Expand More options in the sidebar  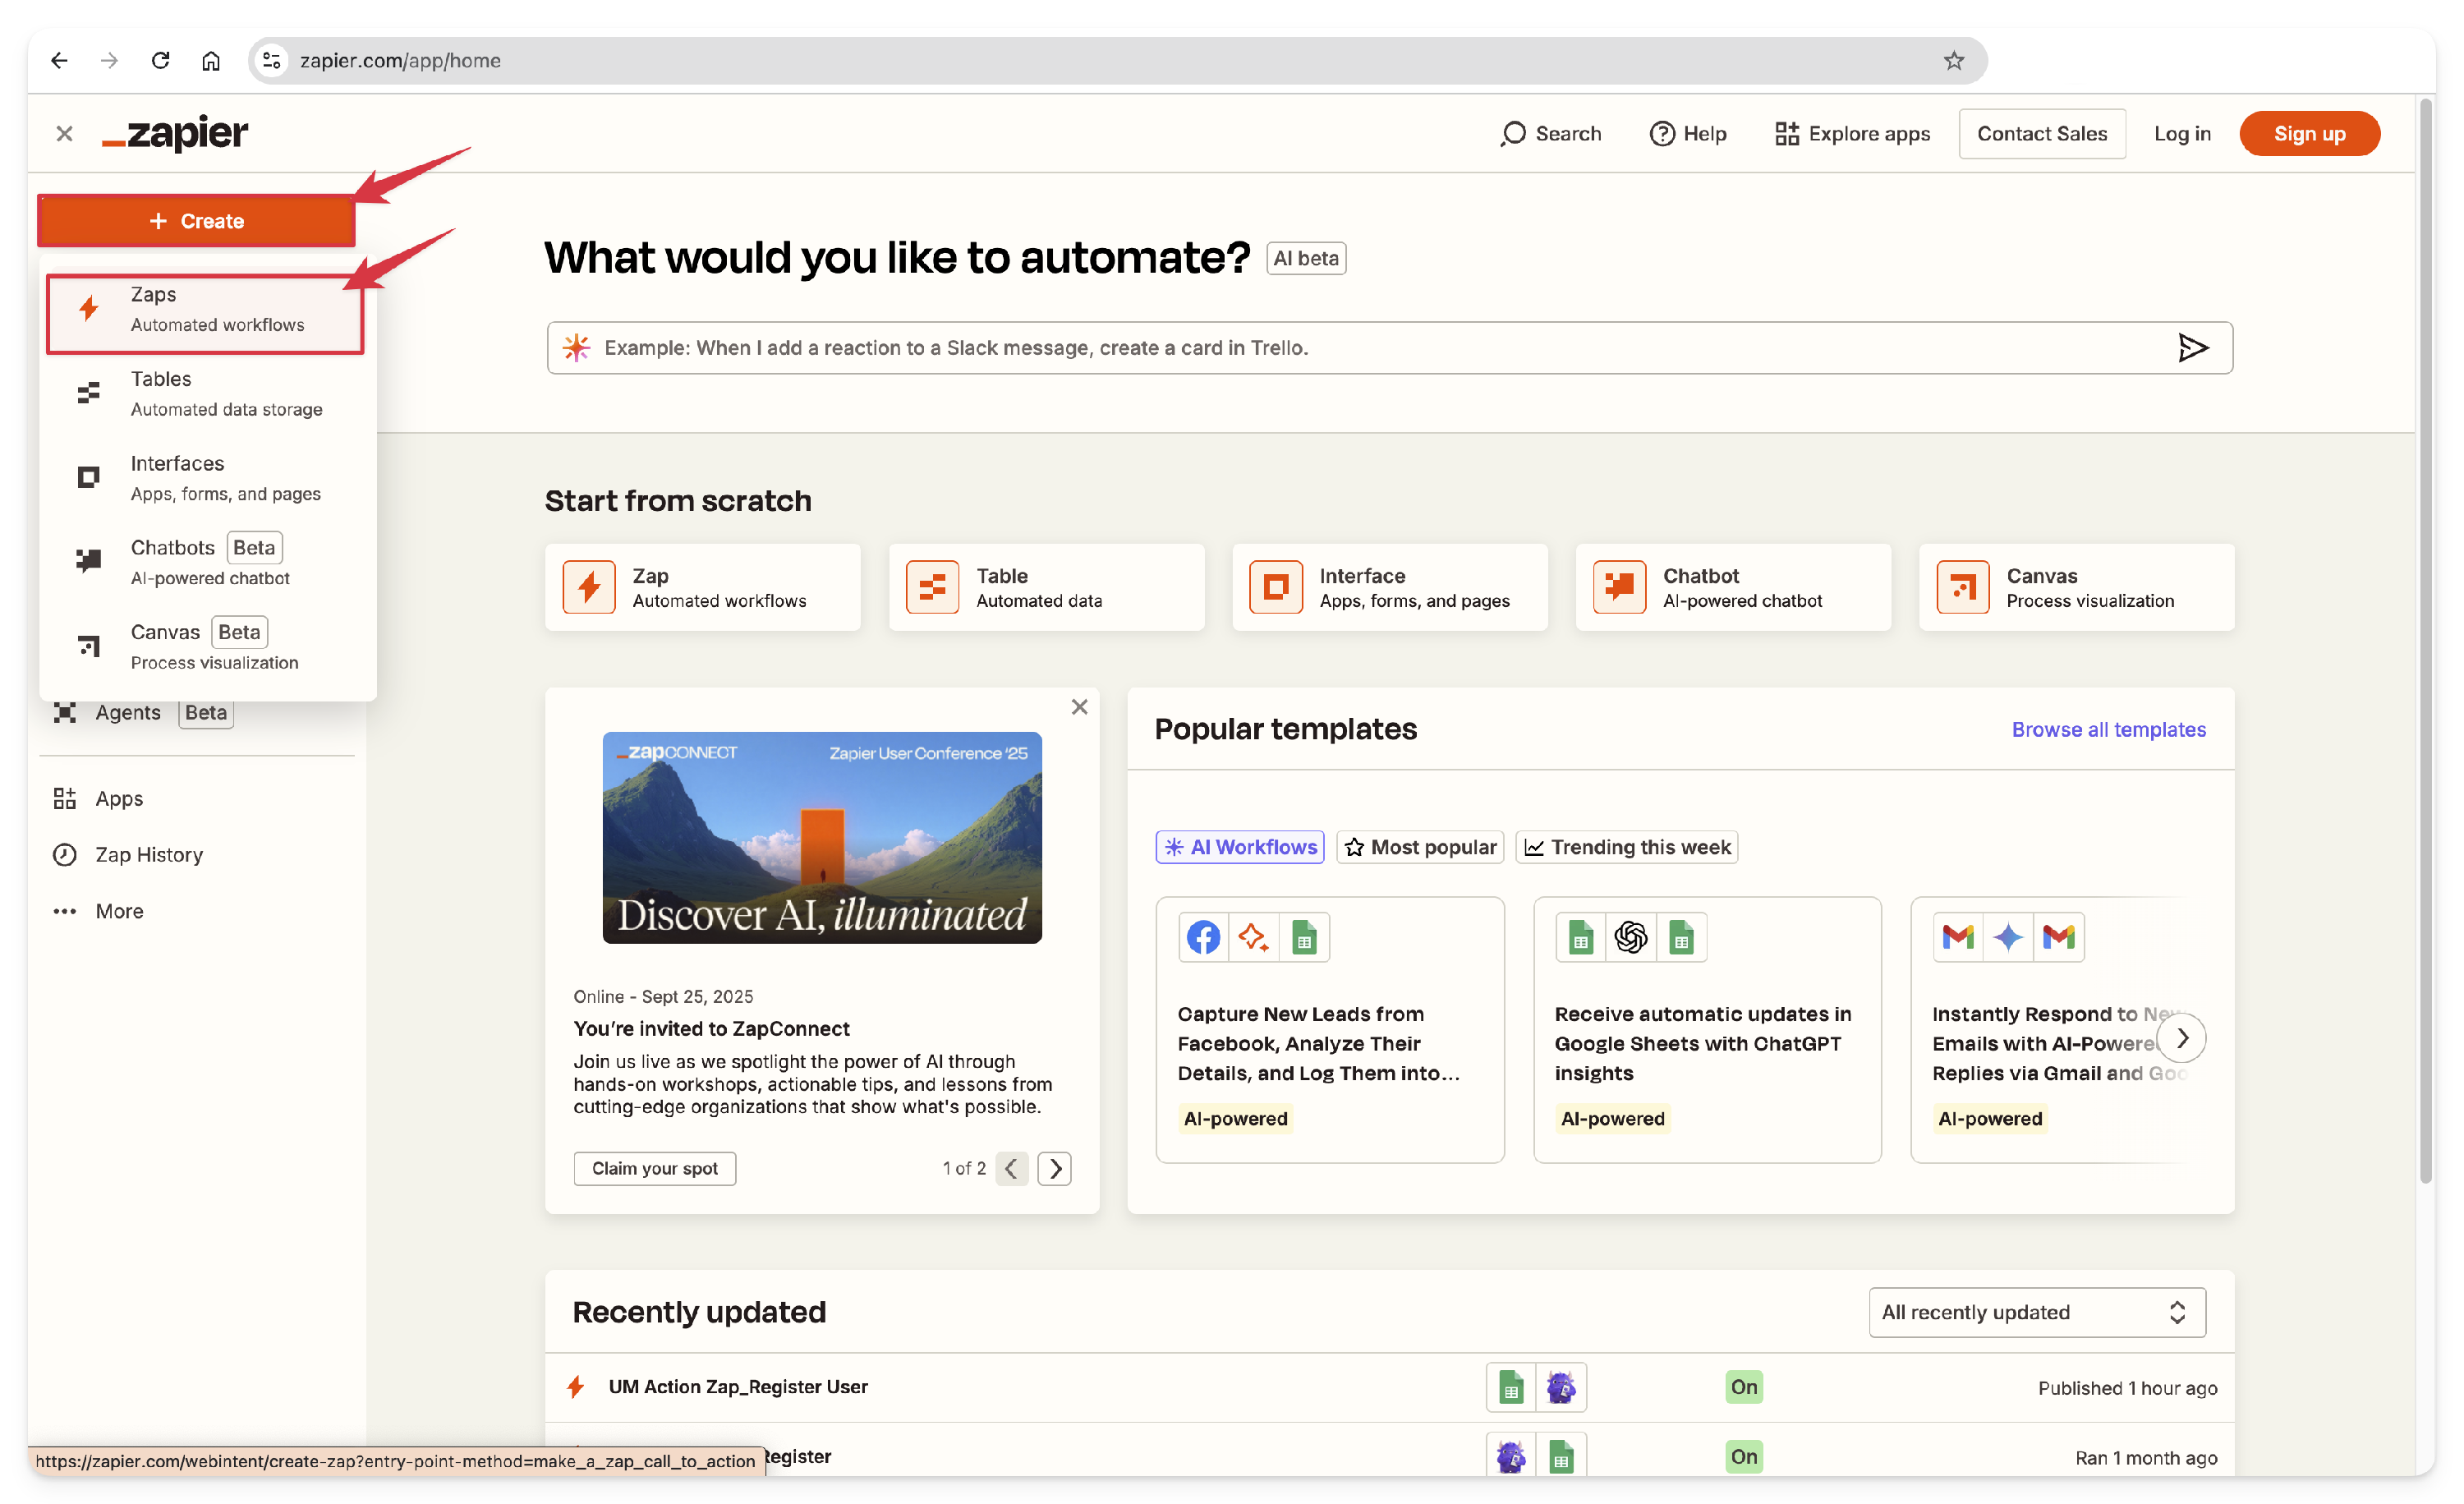coord(98,910)
